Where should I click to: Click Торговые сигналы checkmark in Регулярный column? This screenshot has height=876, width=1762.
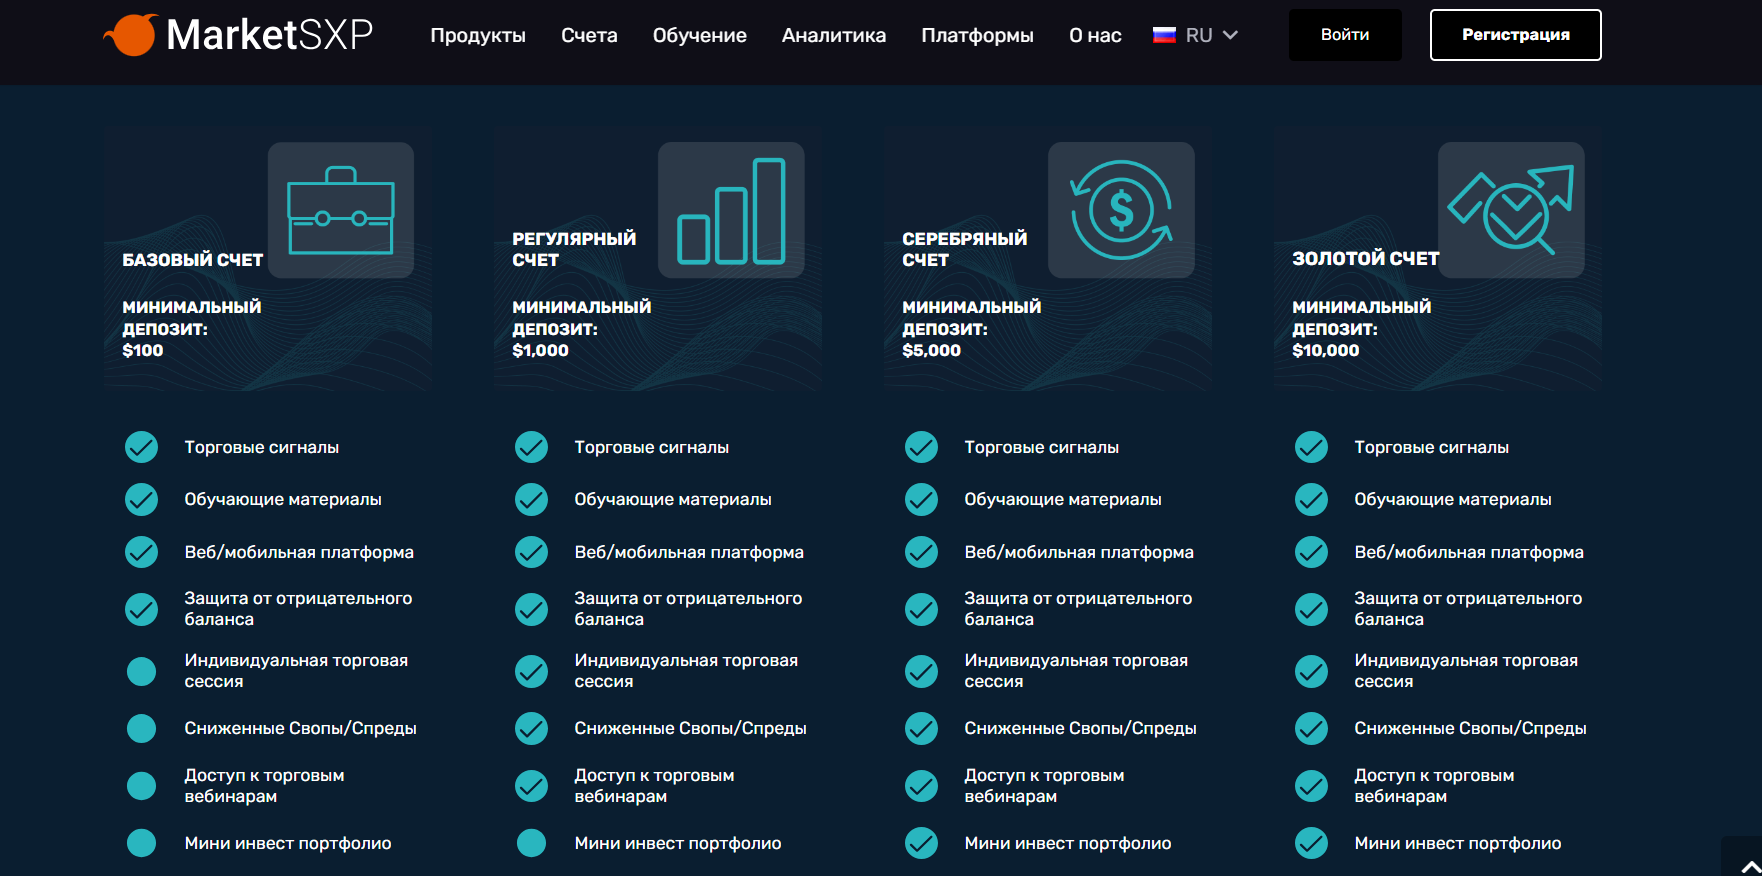tap(531, 447)
